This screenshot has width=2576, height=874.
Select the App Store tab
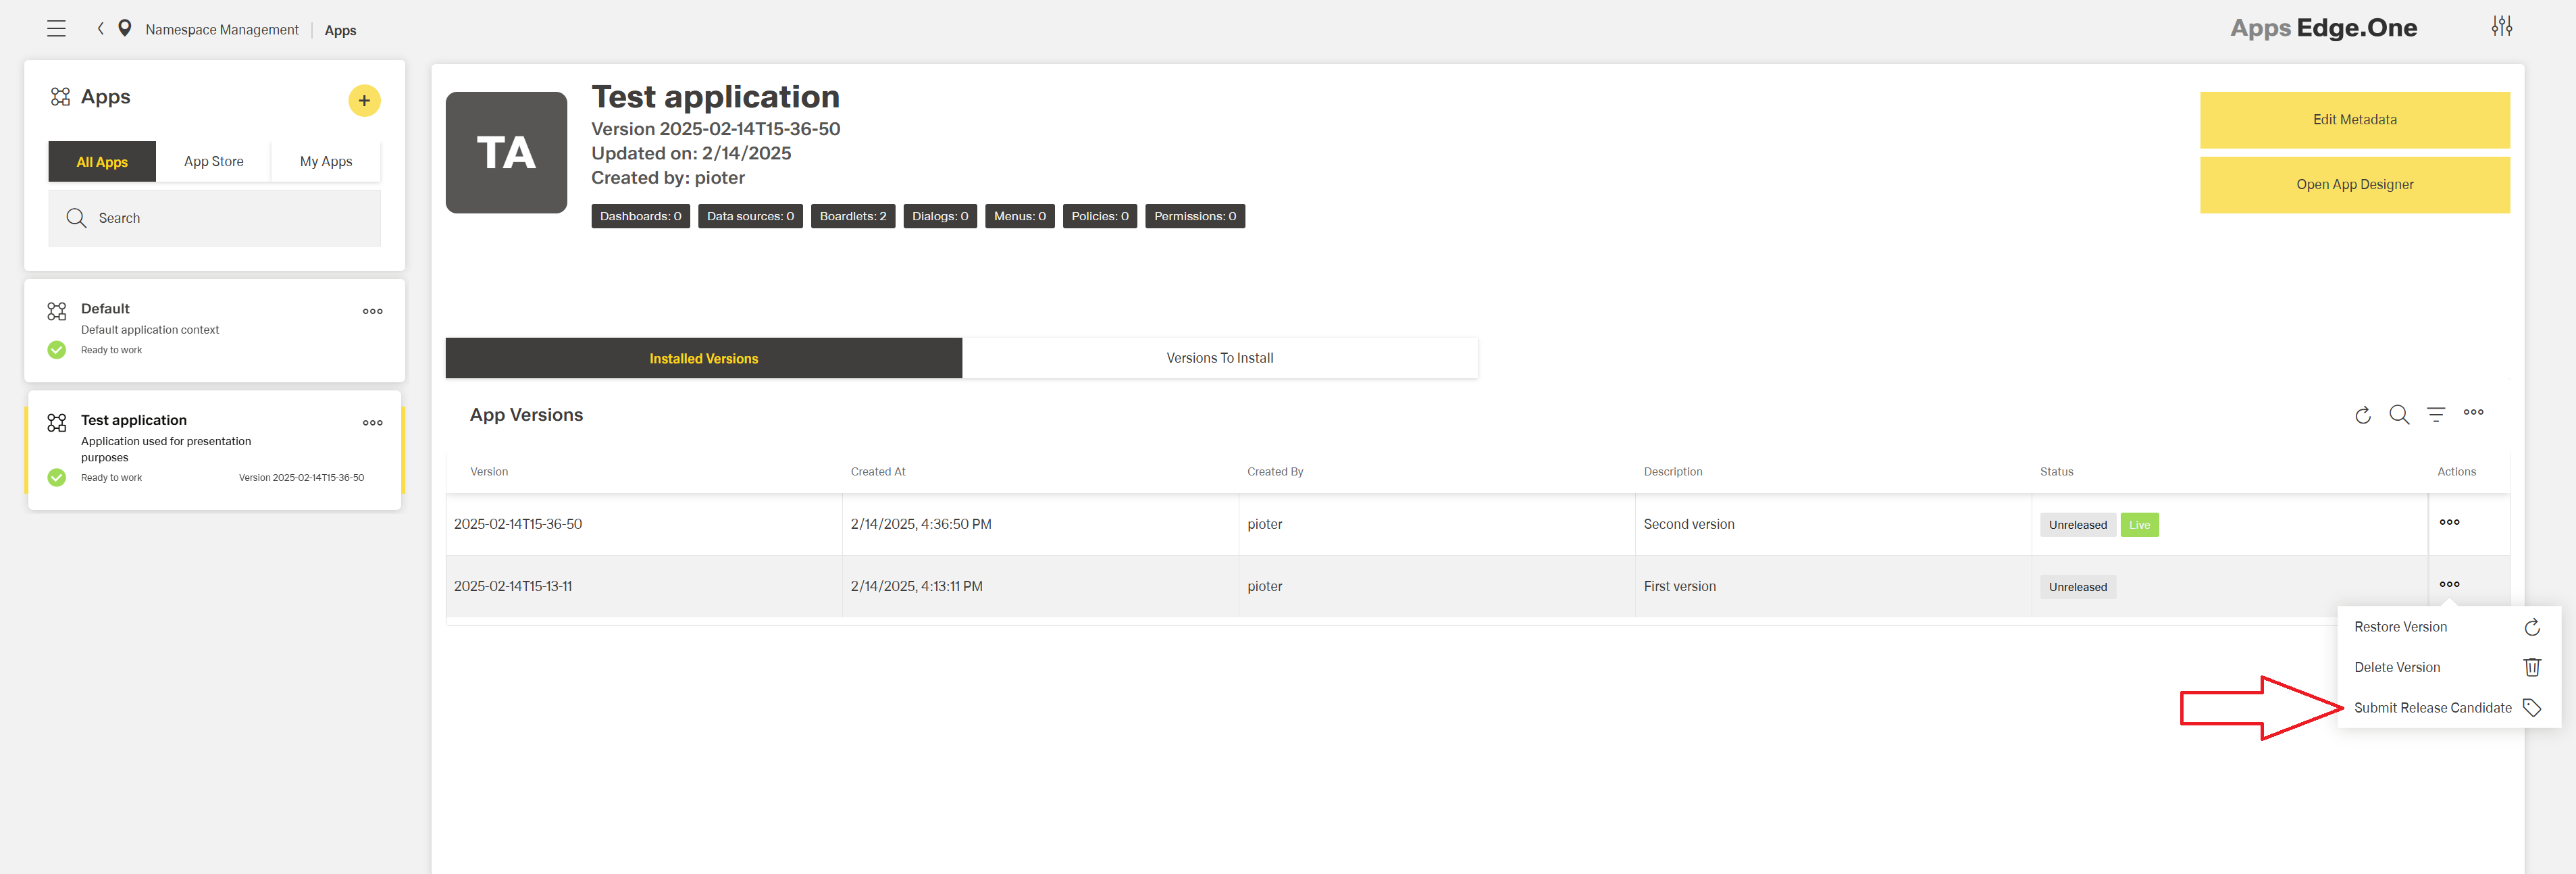click(x=213, y=161)
